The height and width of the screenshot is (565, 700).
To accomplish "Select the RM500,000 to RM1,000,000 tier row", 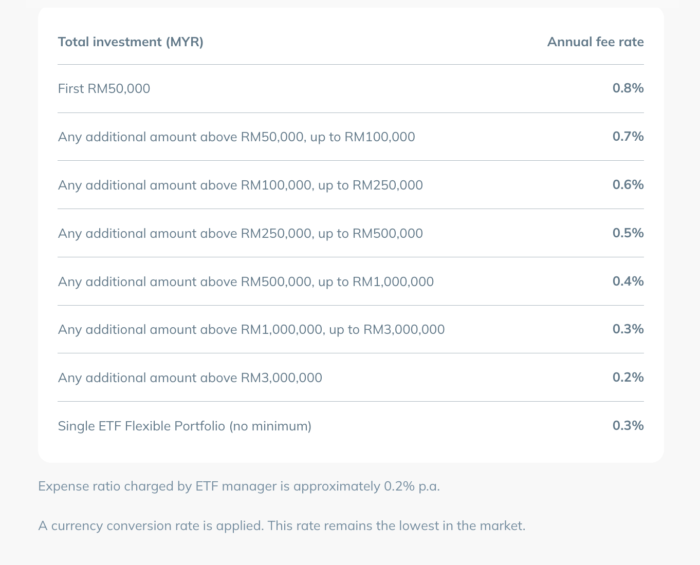I will [246, 281].
